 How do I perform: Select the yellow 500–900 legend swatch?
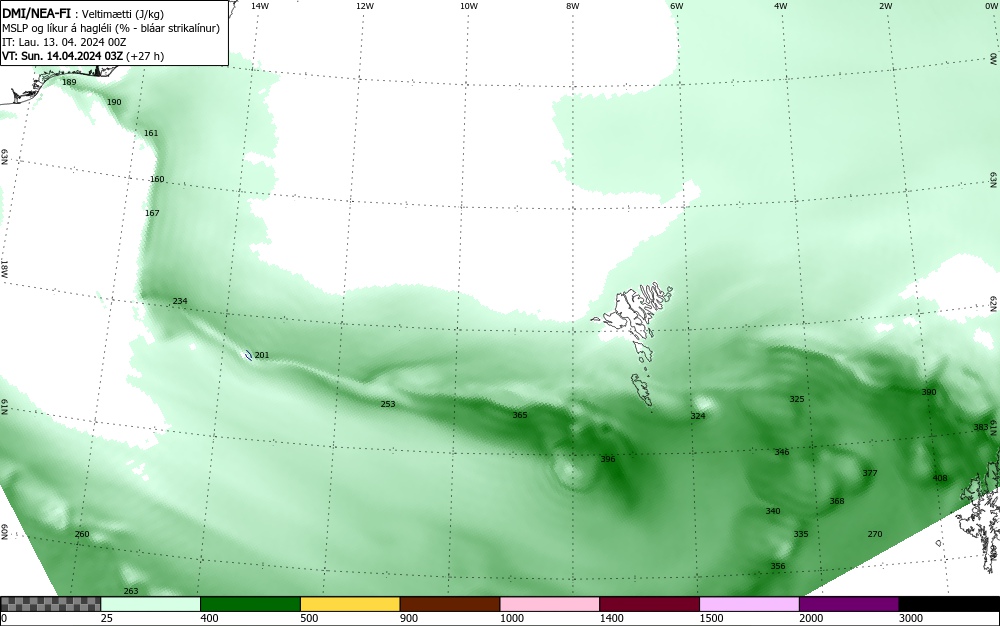(x=350, y=604)
